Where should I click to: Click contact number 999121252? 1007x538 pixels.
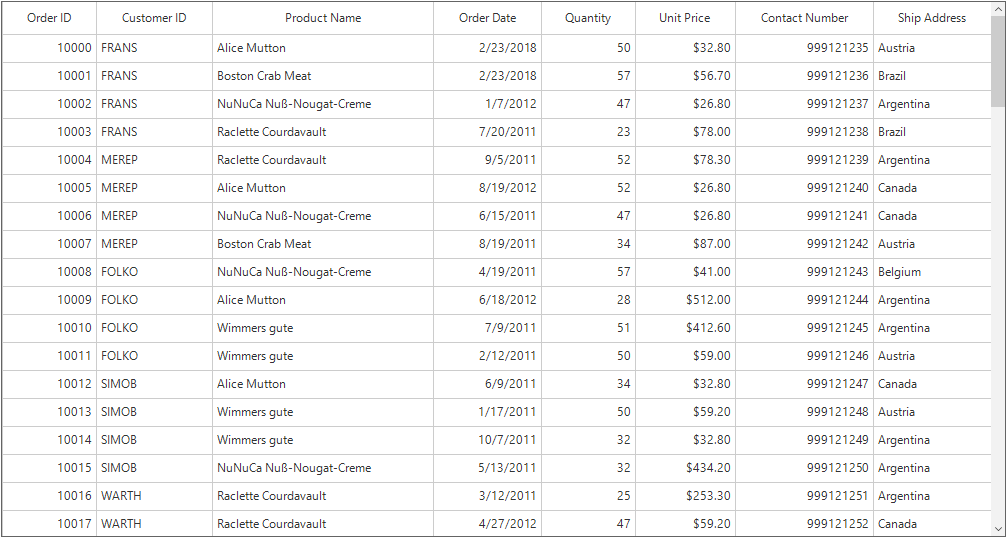[x=805, y=524]
